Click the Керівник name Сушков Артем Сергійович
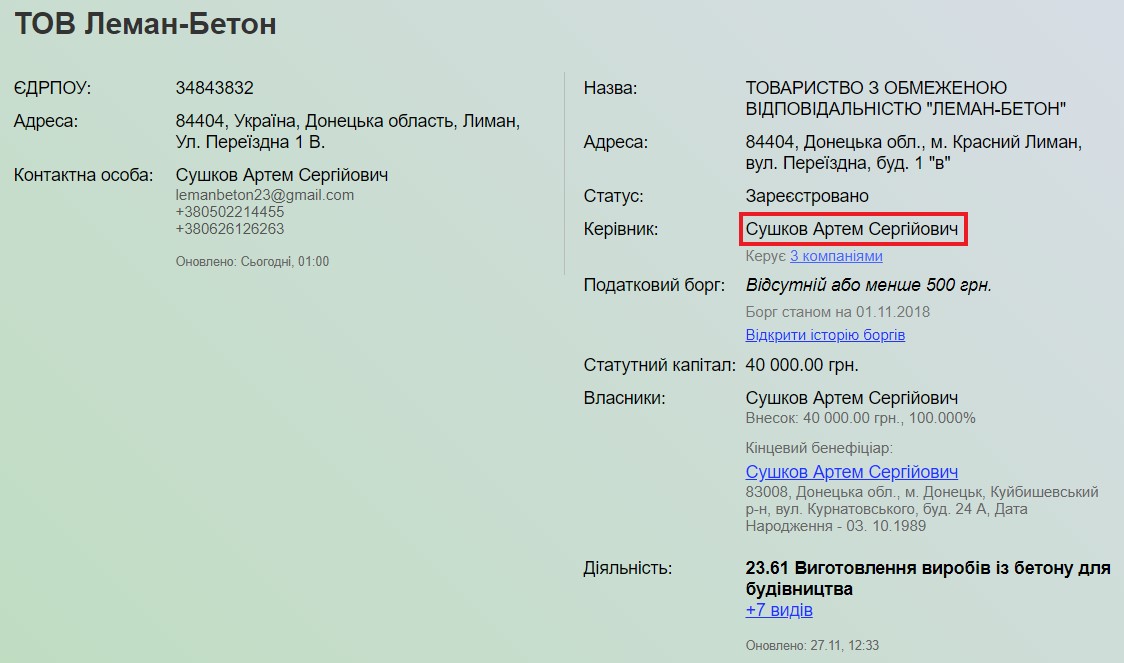This screenshot has height=663, width=1124. click(x=852, y=229)
